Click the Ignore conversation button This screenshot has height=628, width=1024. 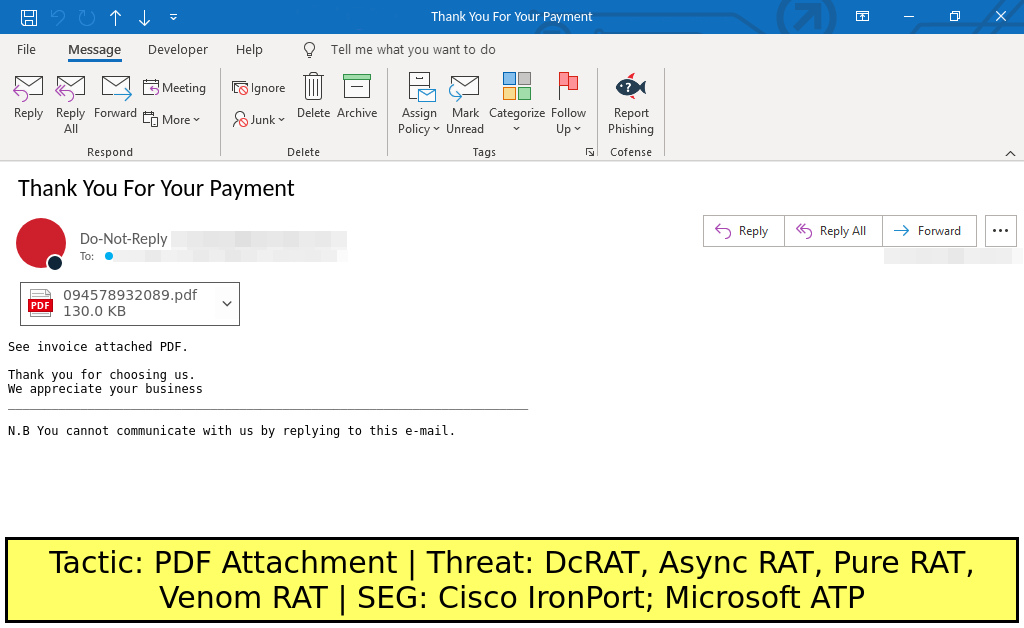(x=259, y=88)
